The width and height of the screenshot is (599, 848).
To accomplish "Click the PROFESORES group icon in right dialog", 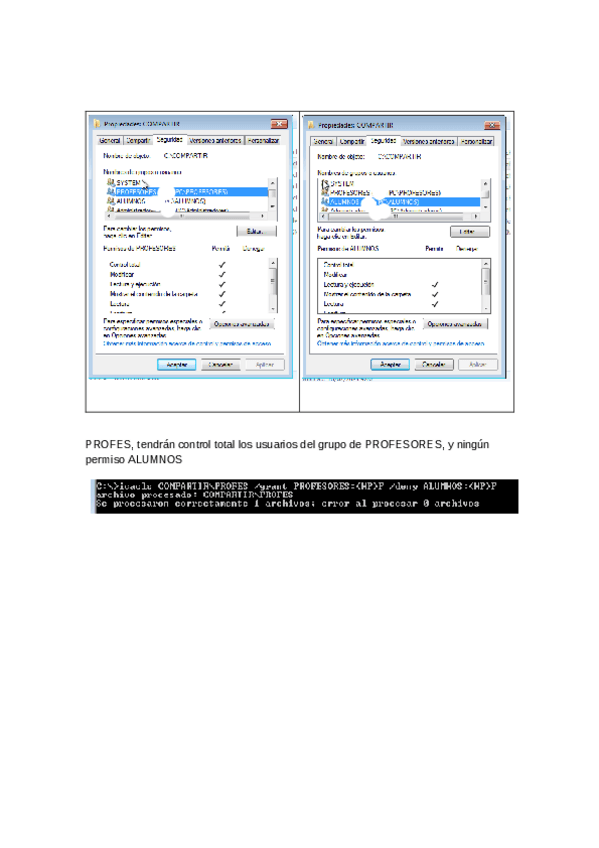I will 325,193.
